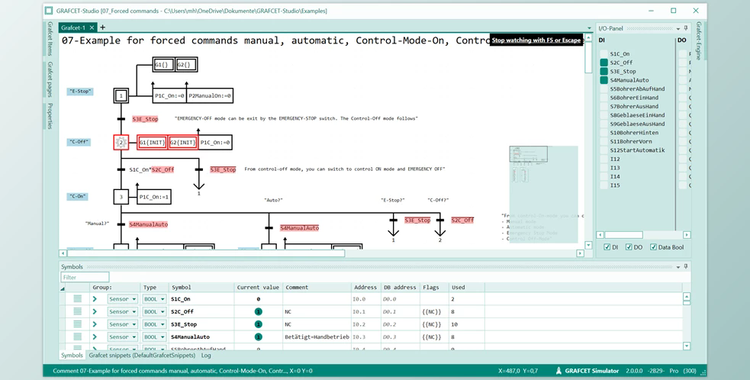The image size is (750, 380).
Task: Close the Grafcet-1 document tab
Action: click(92, 28)
